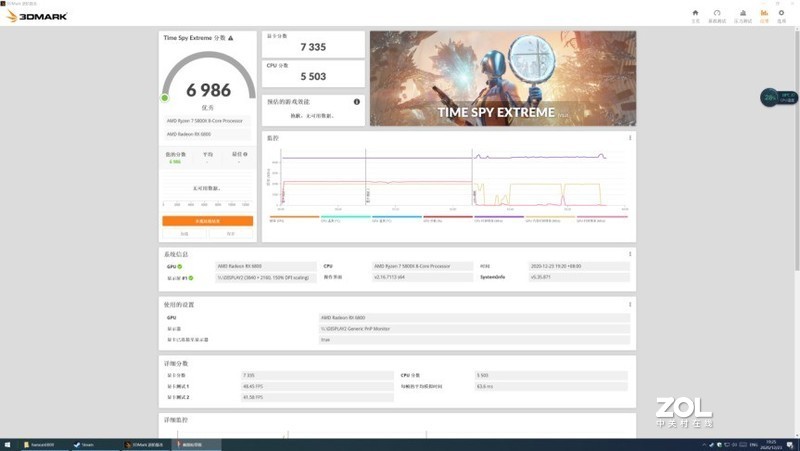The image size is (800, 451).
Task: Click the green check next to GPU label
Action: coord(180,266)
